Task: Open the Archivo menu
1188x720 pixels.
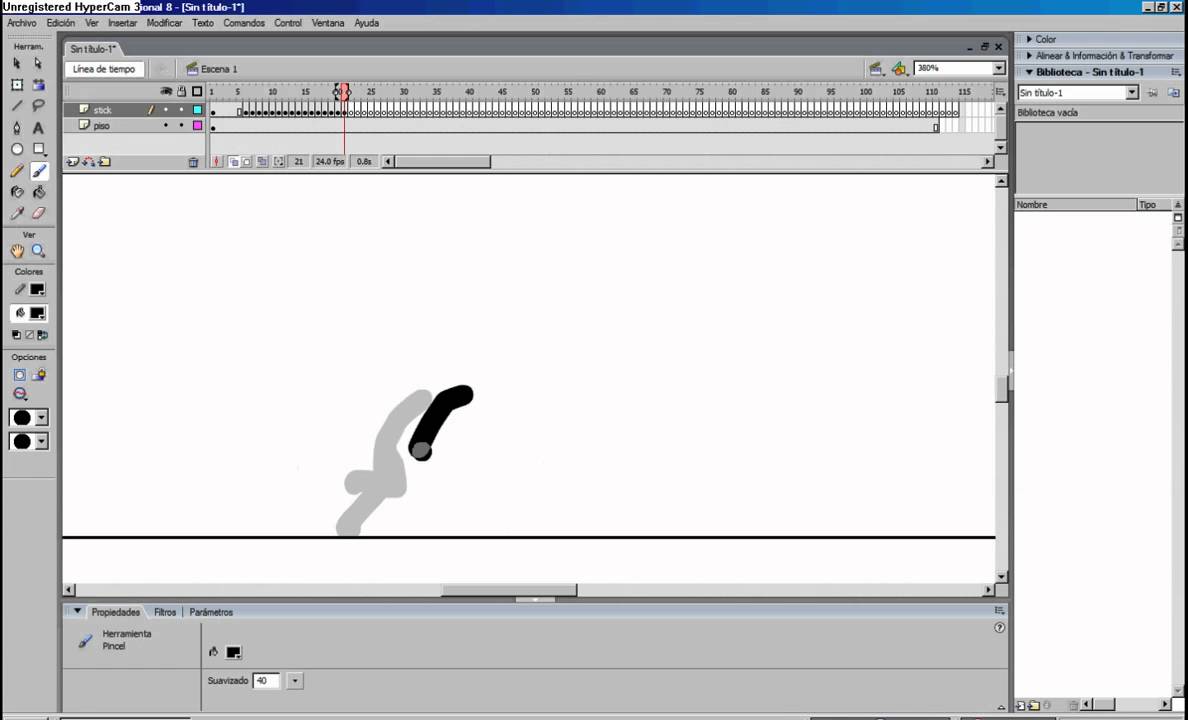Action: tap(22, 23)
